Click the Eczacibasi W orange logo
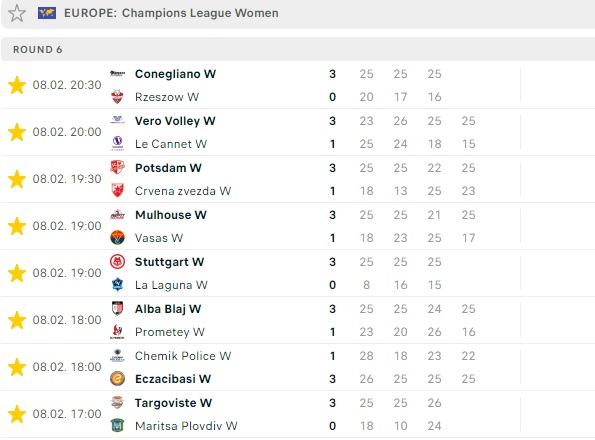This screenshot has width=595, height=440. [x=117, y=379]
